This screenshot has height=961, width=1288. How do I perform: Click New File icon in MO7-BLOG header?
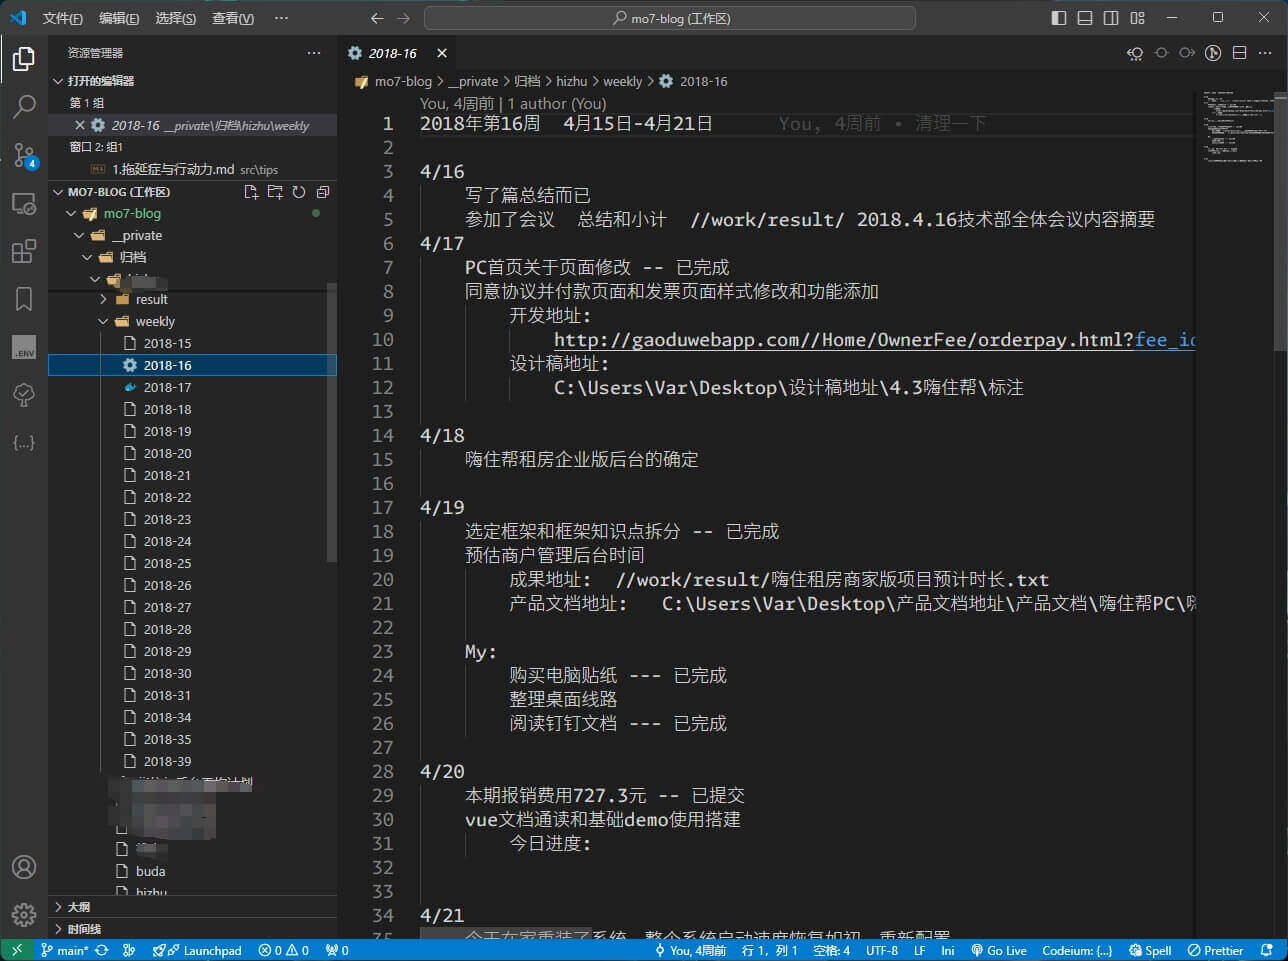tap(251, 192)
